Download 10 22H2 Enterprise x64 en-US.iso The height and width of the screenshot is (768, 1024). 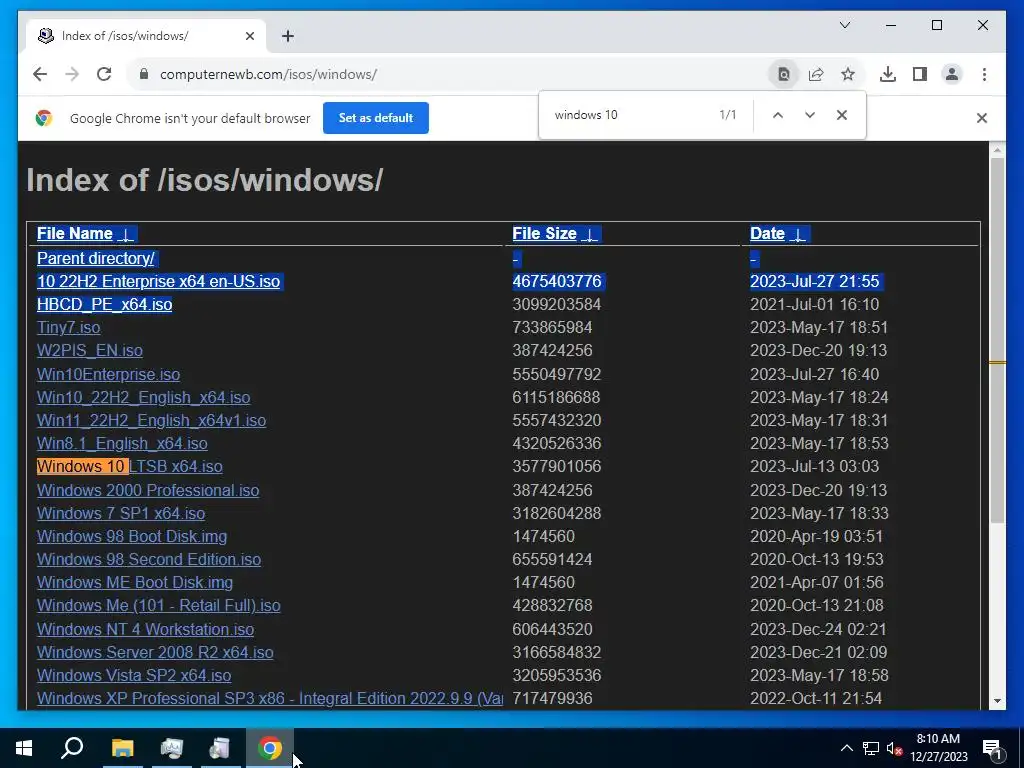pos(159,281)
